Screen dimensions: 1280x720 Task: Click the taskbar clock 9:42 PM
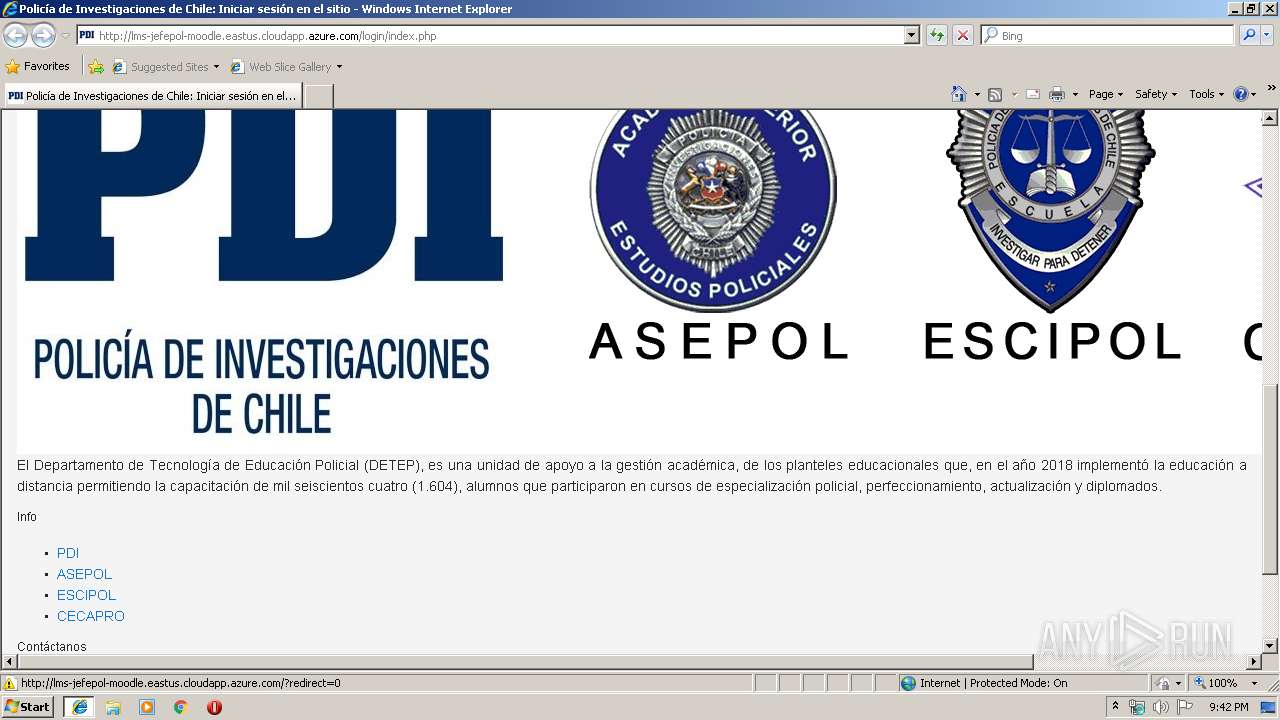(1228, 707)
